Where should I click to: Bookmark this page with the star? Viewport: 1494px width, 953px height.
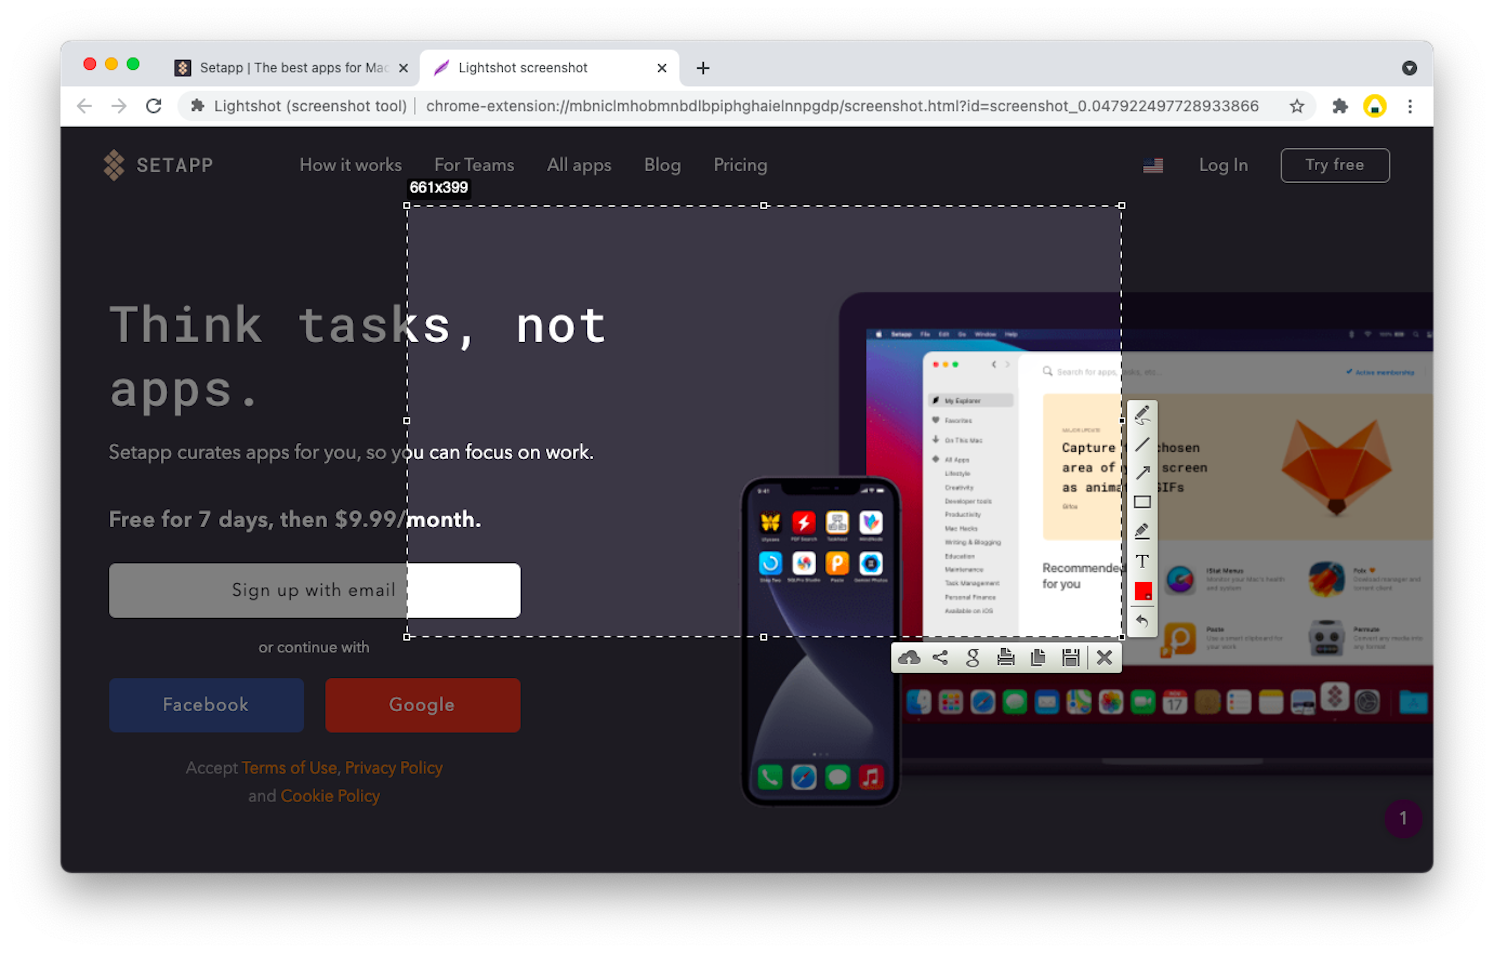(1297, 106)
